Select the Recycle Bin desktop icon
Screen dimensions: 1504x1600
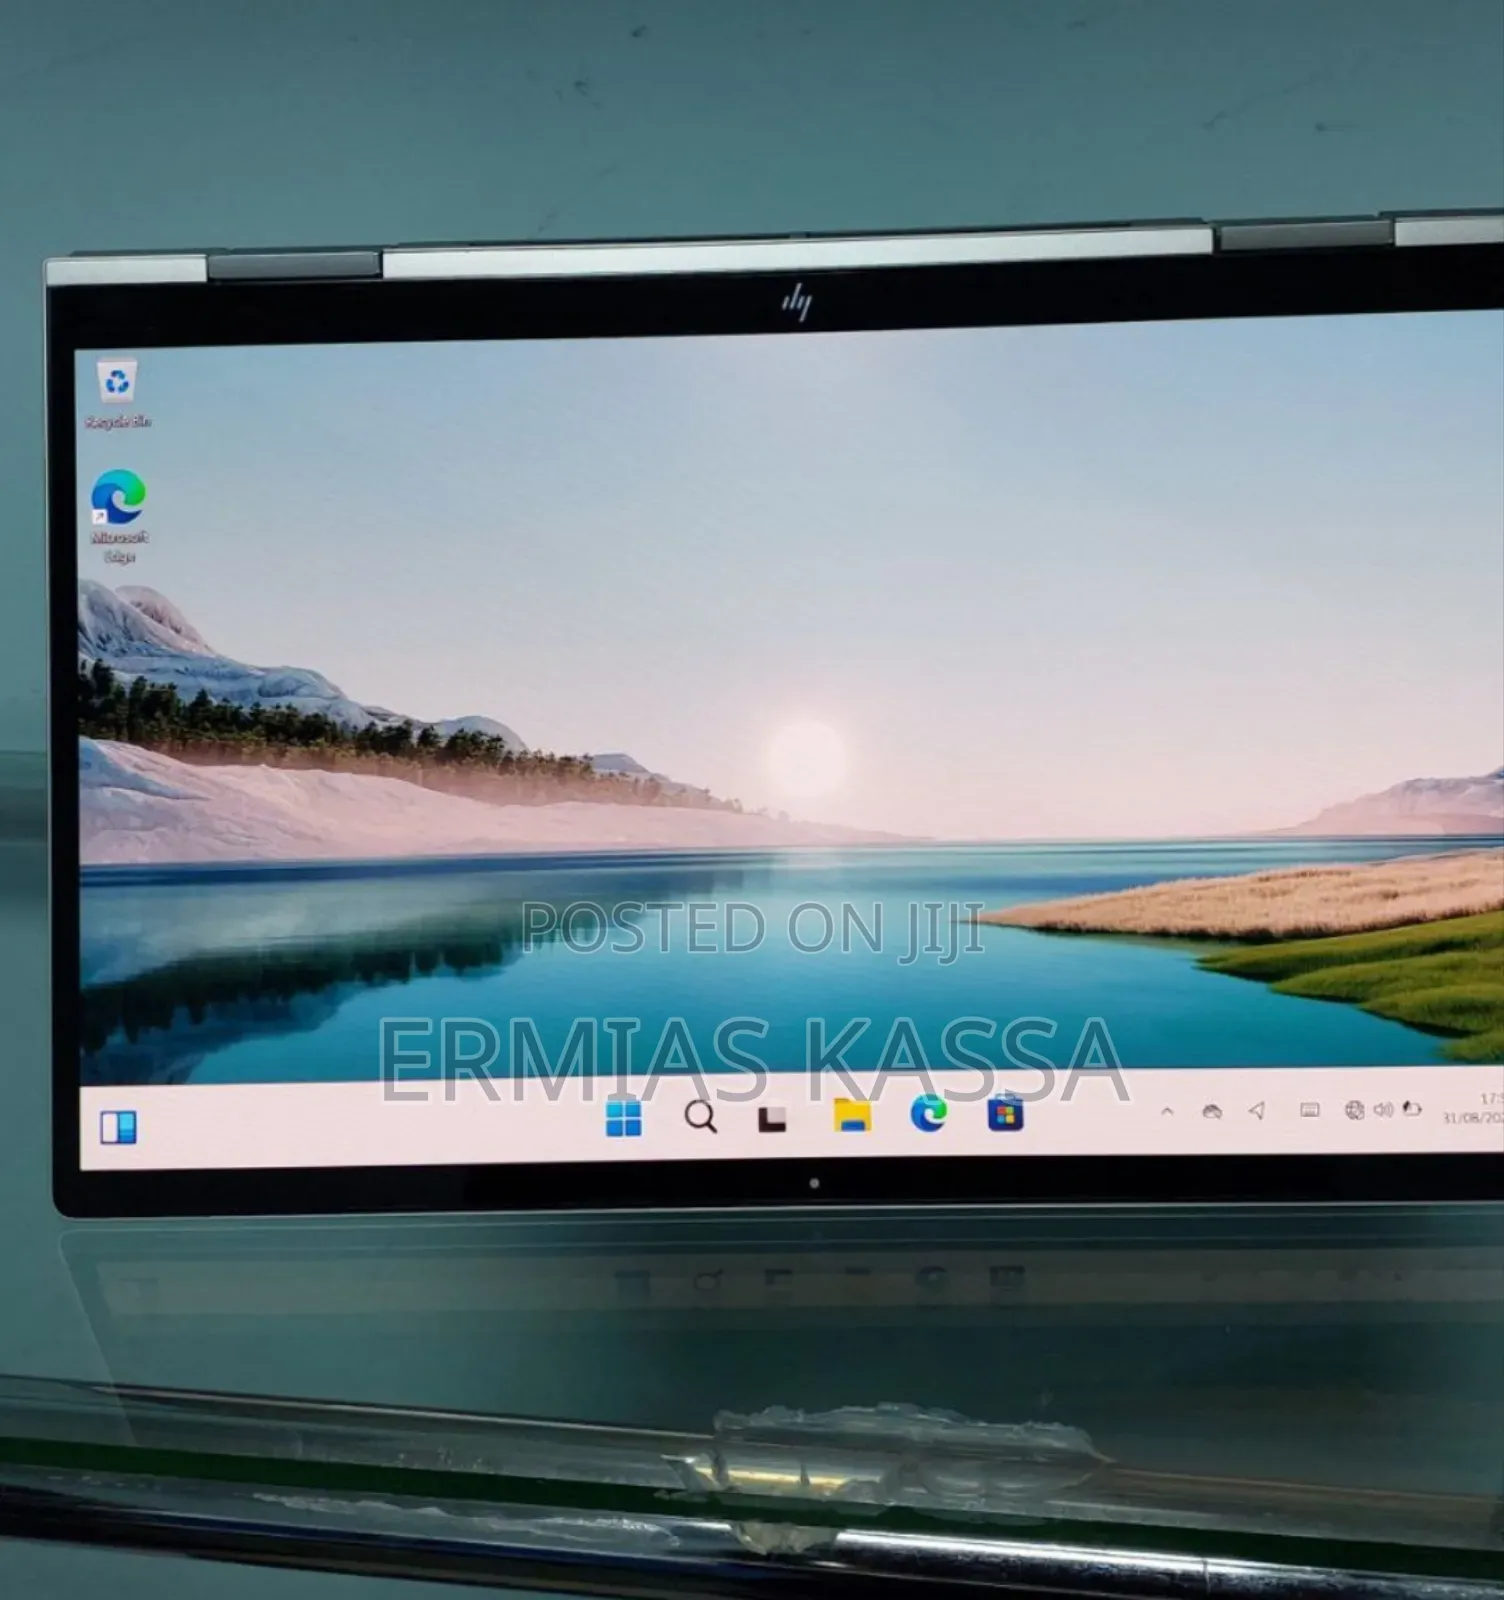point(118,395)
